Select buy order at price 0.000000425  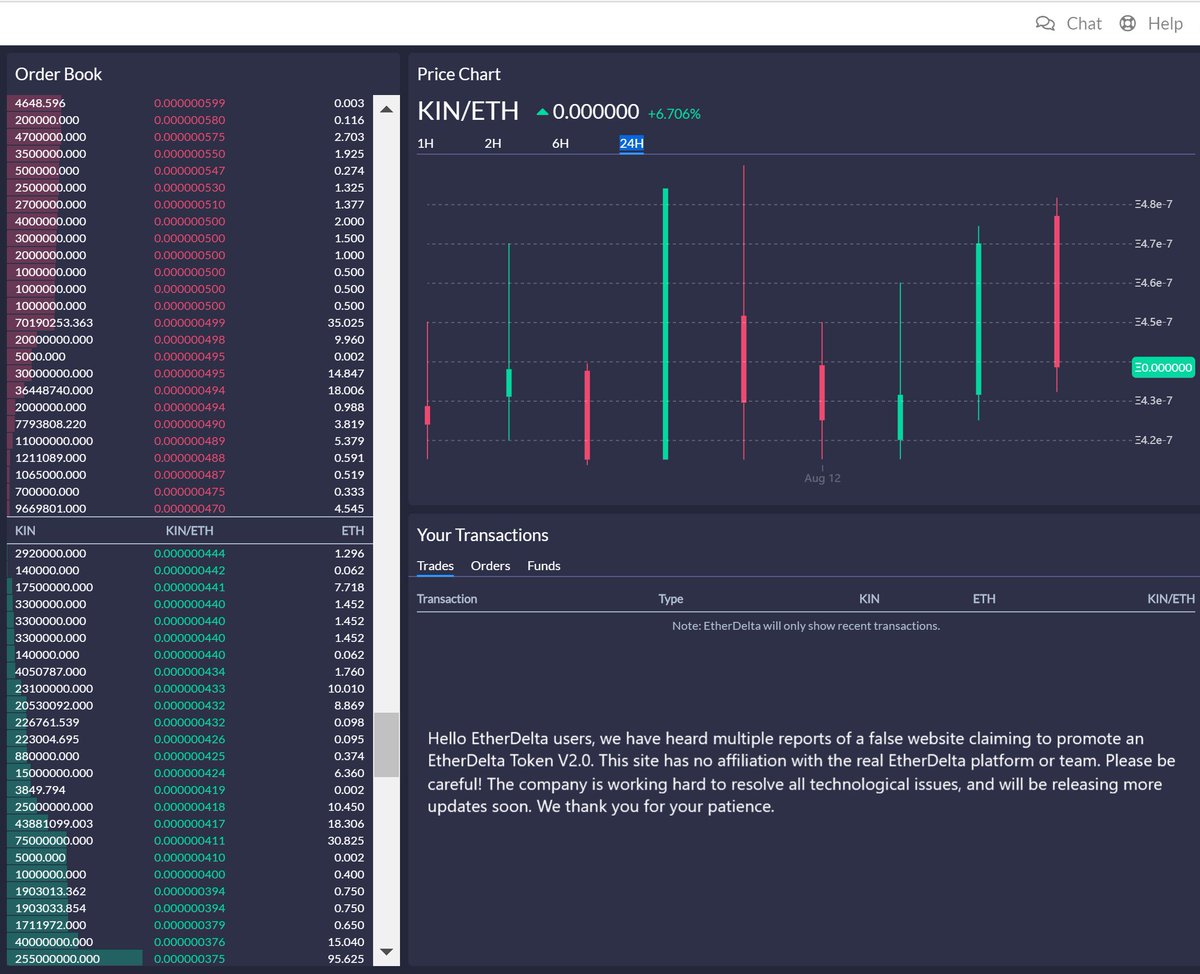190,756
